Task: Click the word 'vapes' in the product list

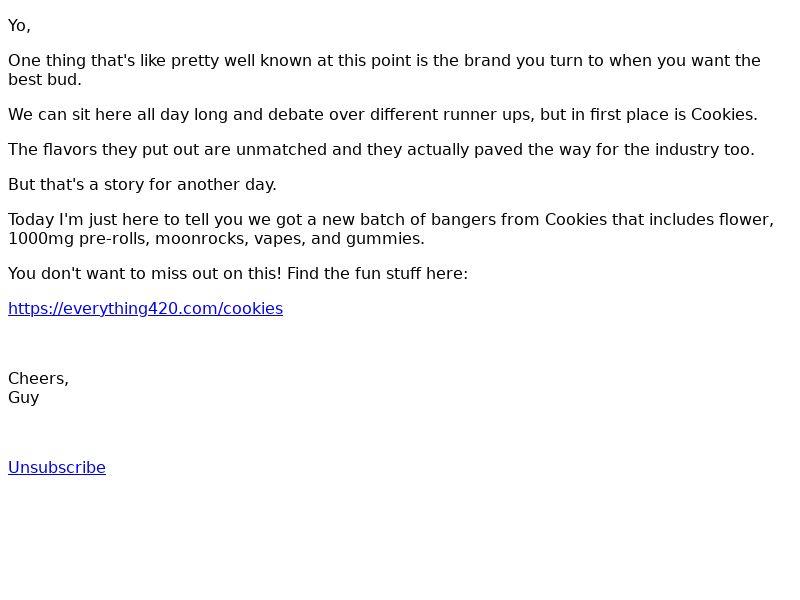Action: tap(280, 239)
